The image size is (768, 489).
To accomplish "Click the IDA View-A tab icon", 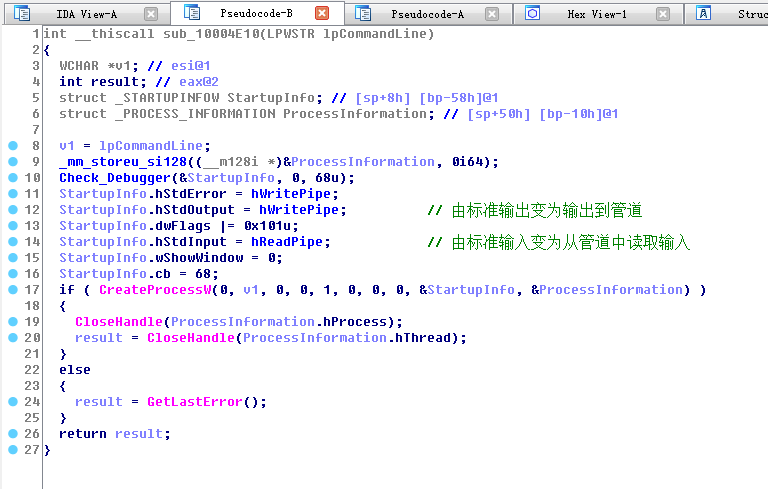I will pos(22,13).
